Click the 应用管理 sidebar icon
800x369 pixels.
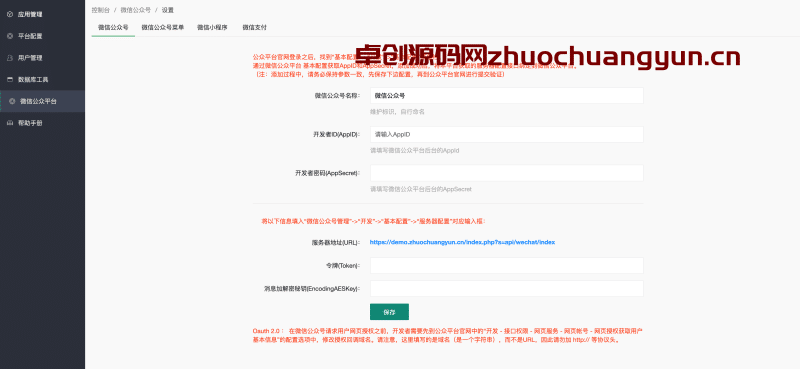[x=10, y=14]
